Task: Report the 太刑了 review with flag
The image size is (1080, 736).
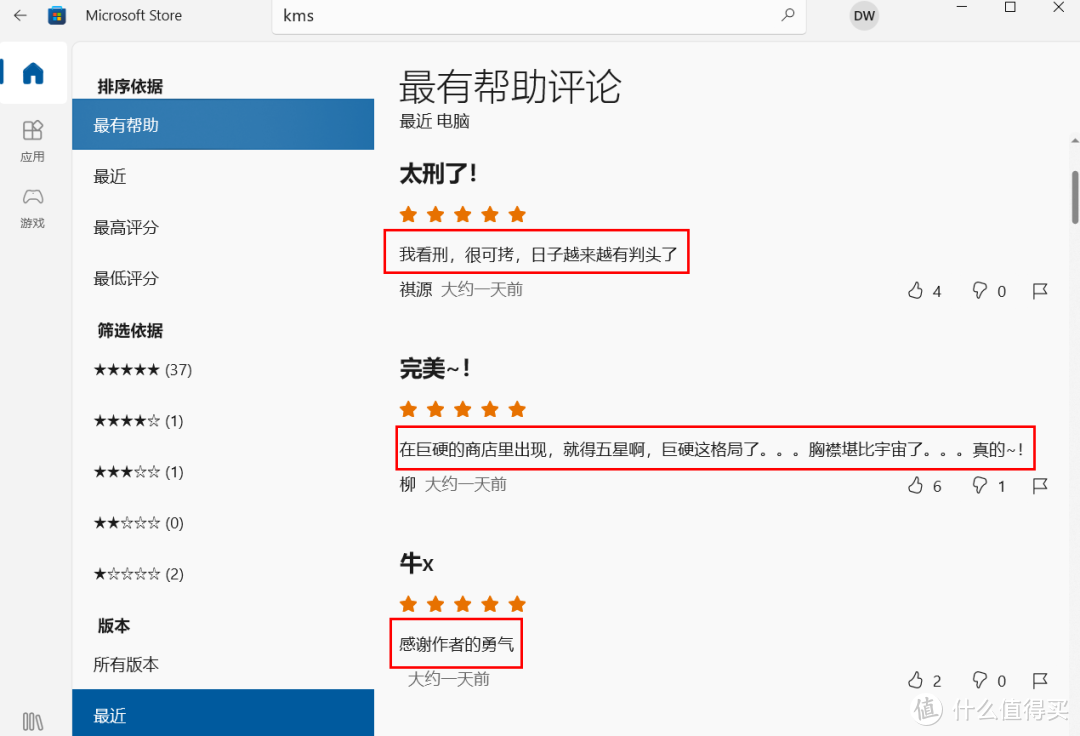Action: pos(1040,291)
